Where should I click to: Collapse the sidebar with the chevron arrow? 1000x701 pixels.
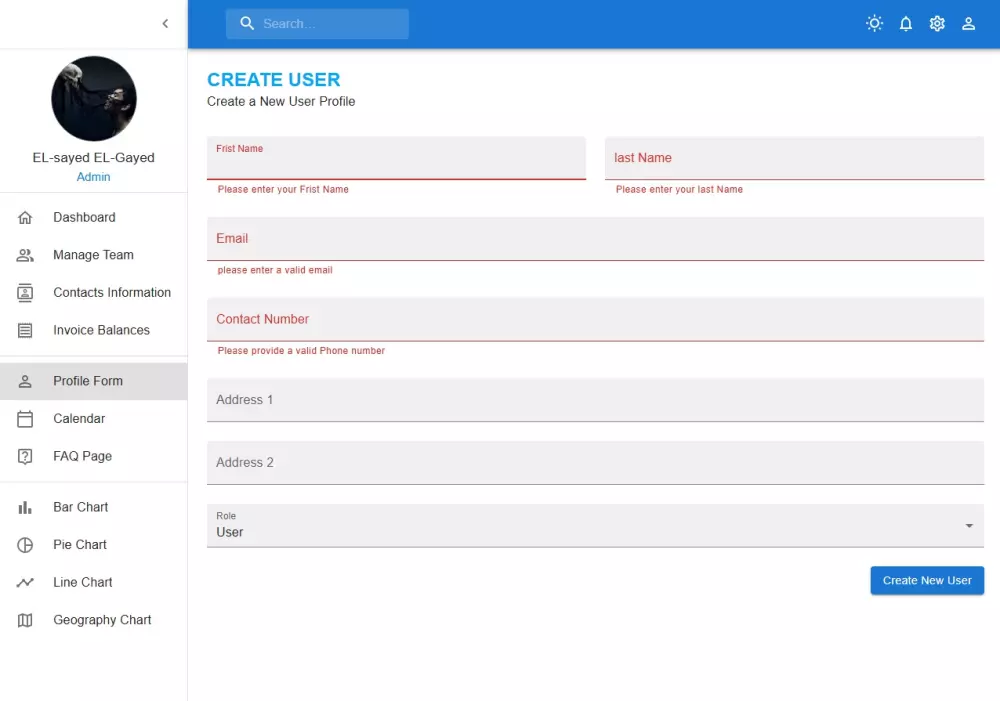coord(165,23)
